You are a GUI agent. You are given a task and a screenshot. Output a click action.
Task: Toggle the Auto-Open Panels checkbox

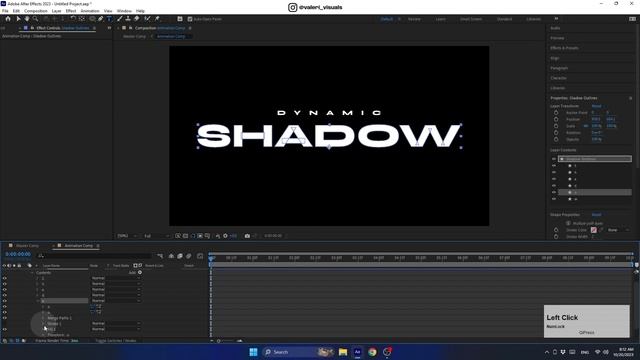pos(190,19)
